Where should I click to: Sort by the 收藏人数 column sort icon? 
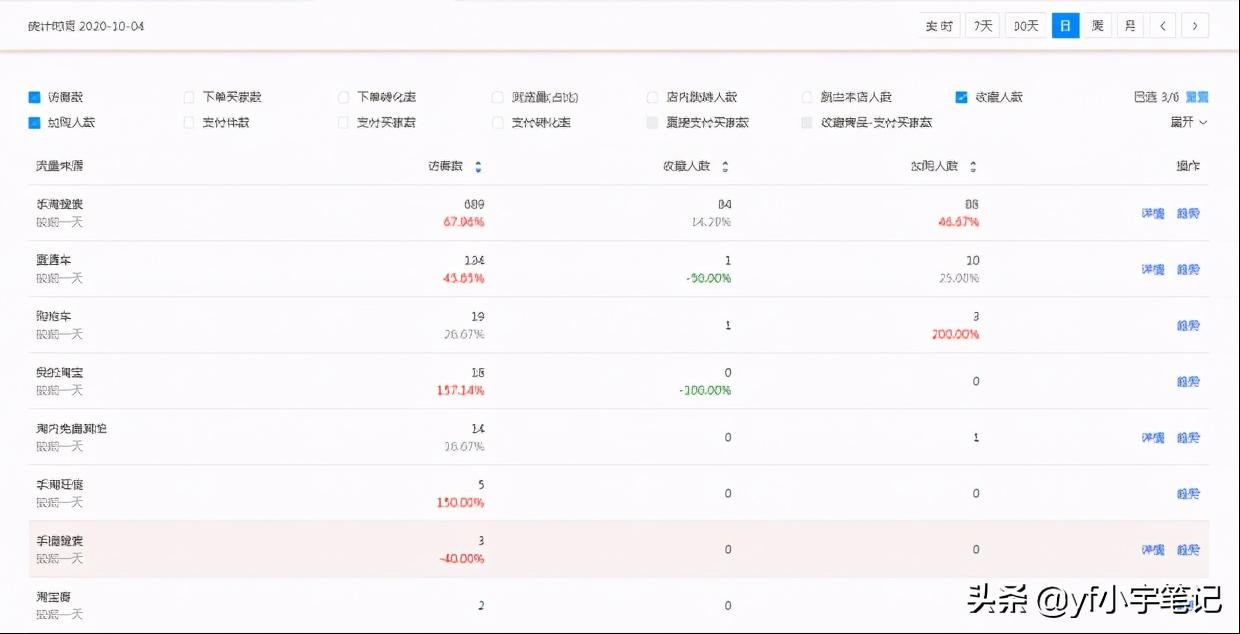(x=724, y=167)
